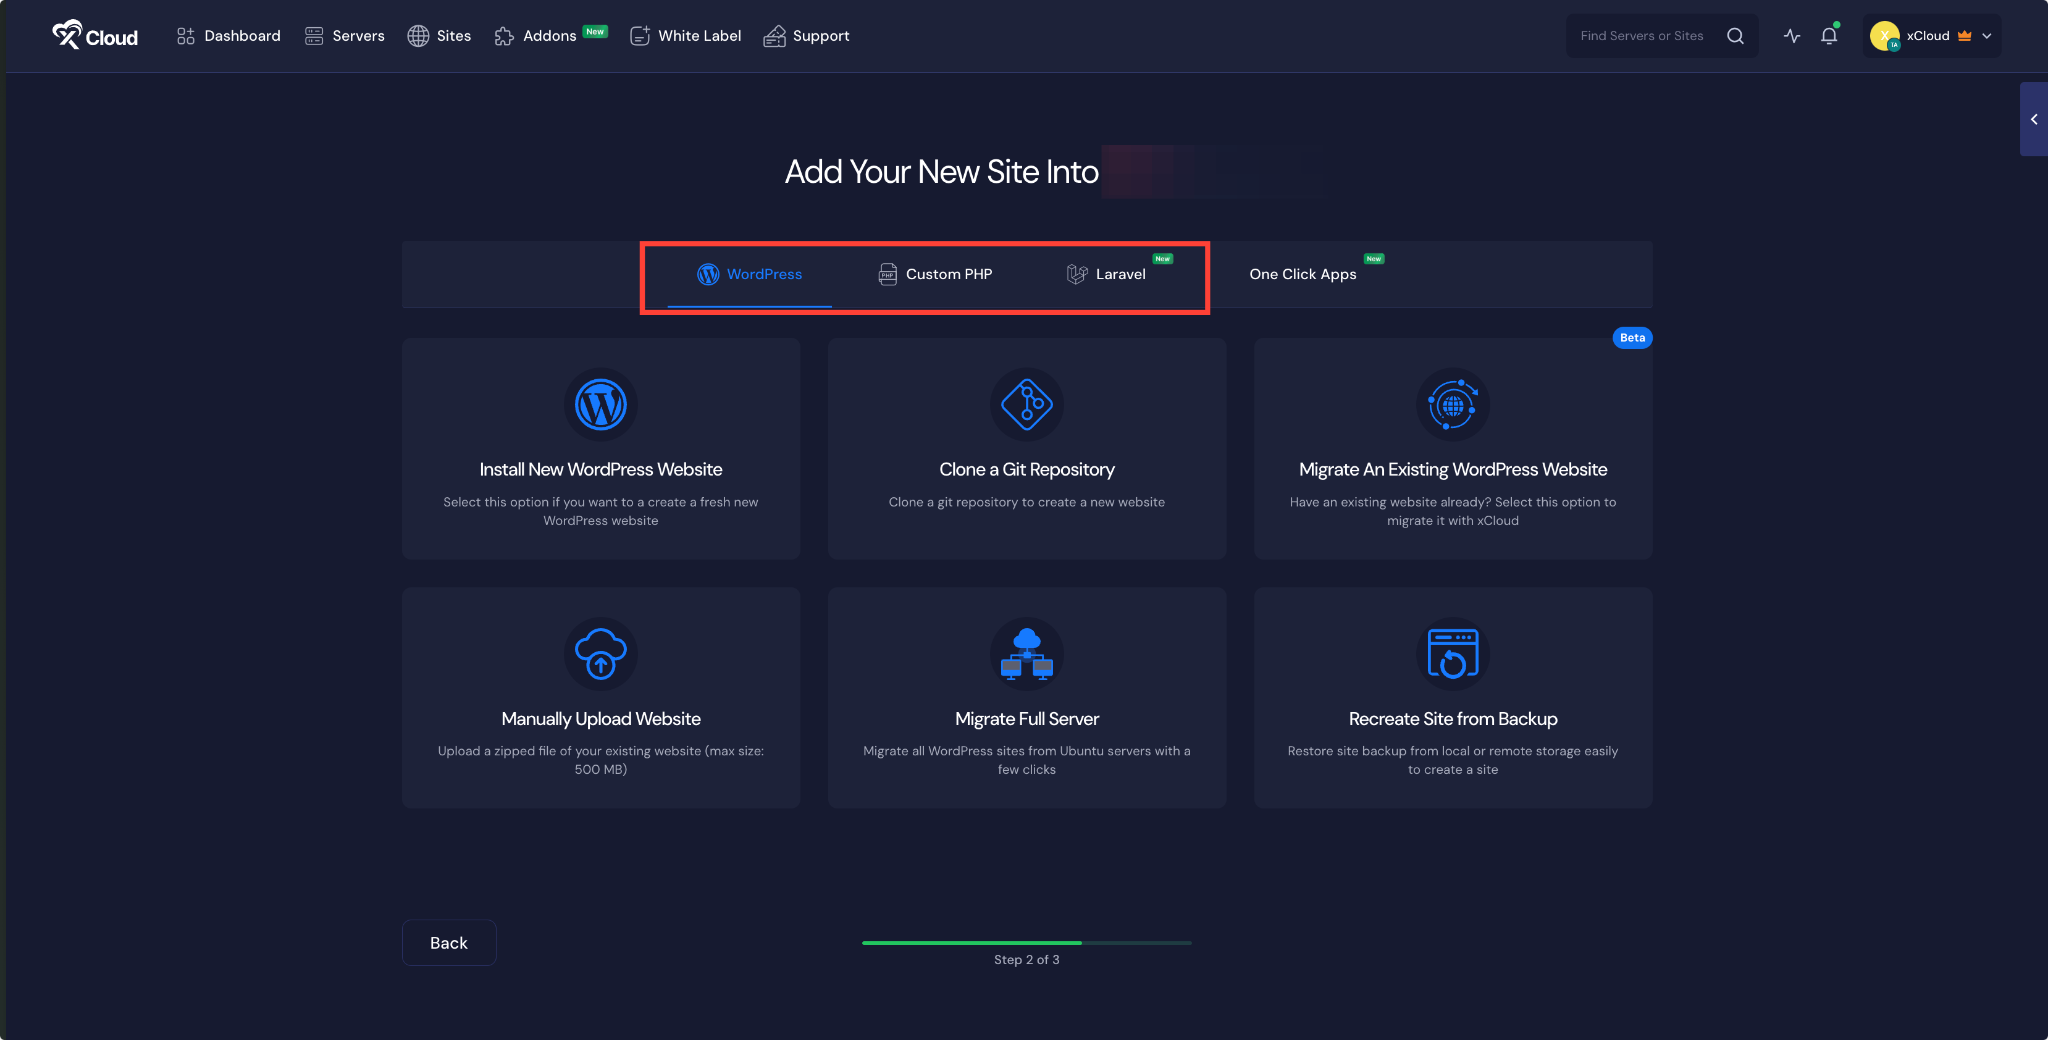Open the activity monitor icon
The height and width of the screenshot is (1040, 2048).
tap(1790, 36)
